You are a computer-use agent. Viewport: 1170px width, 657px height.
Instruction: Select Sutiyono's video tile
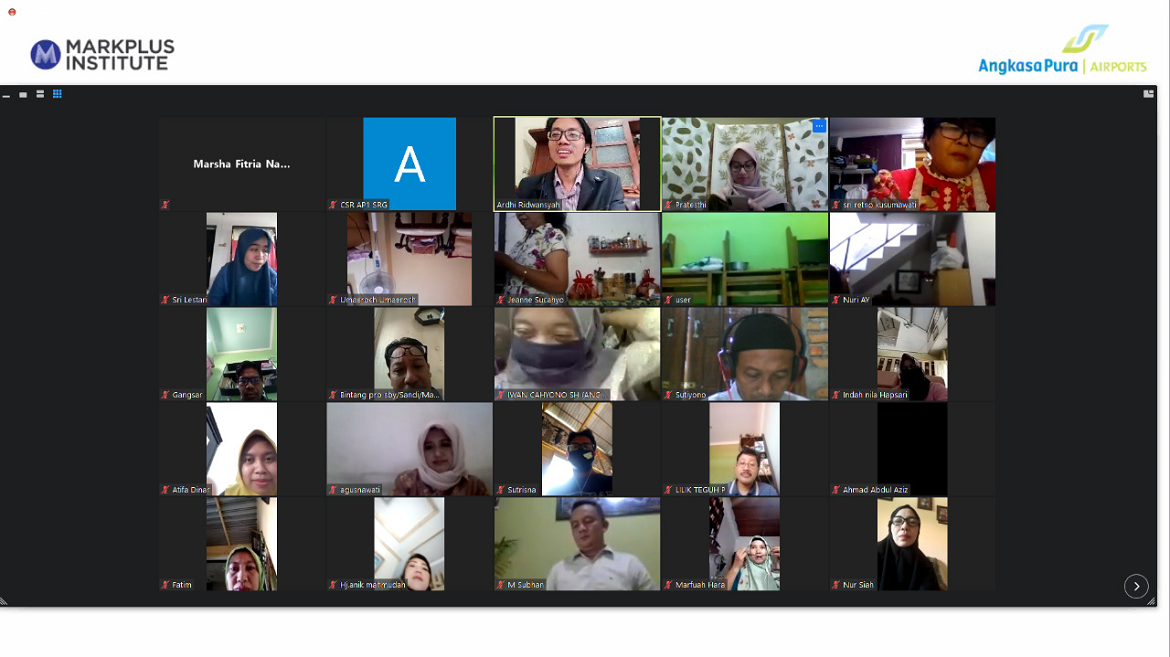745,353
